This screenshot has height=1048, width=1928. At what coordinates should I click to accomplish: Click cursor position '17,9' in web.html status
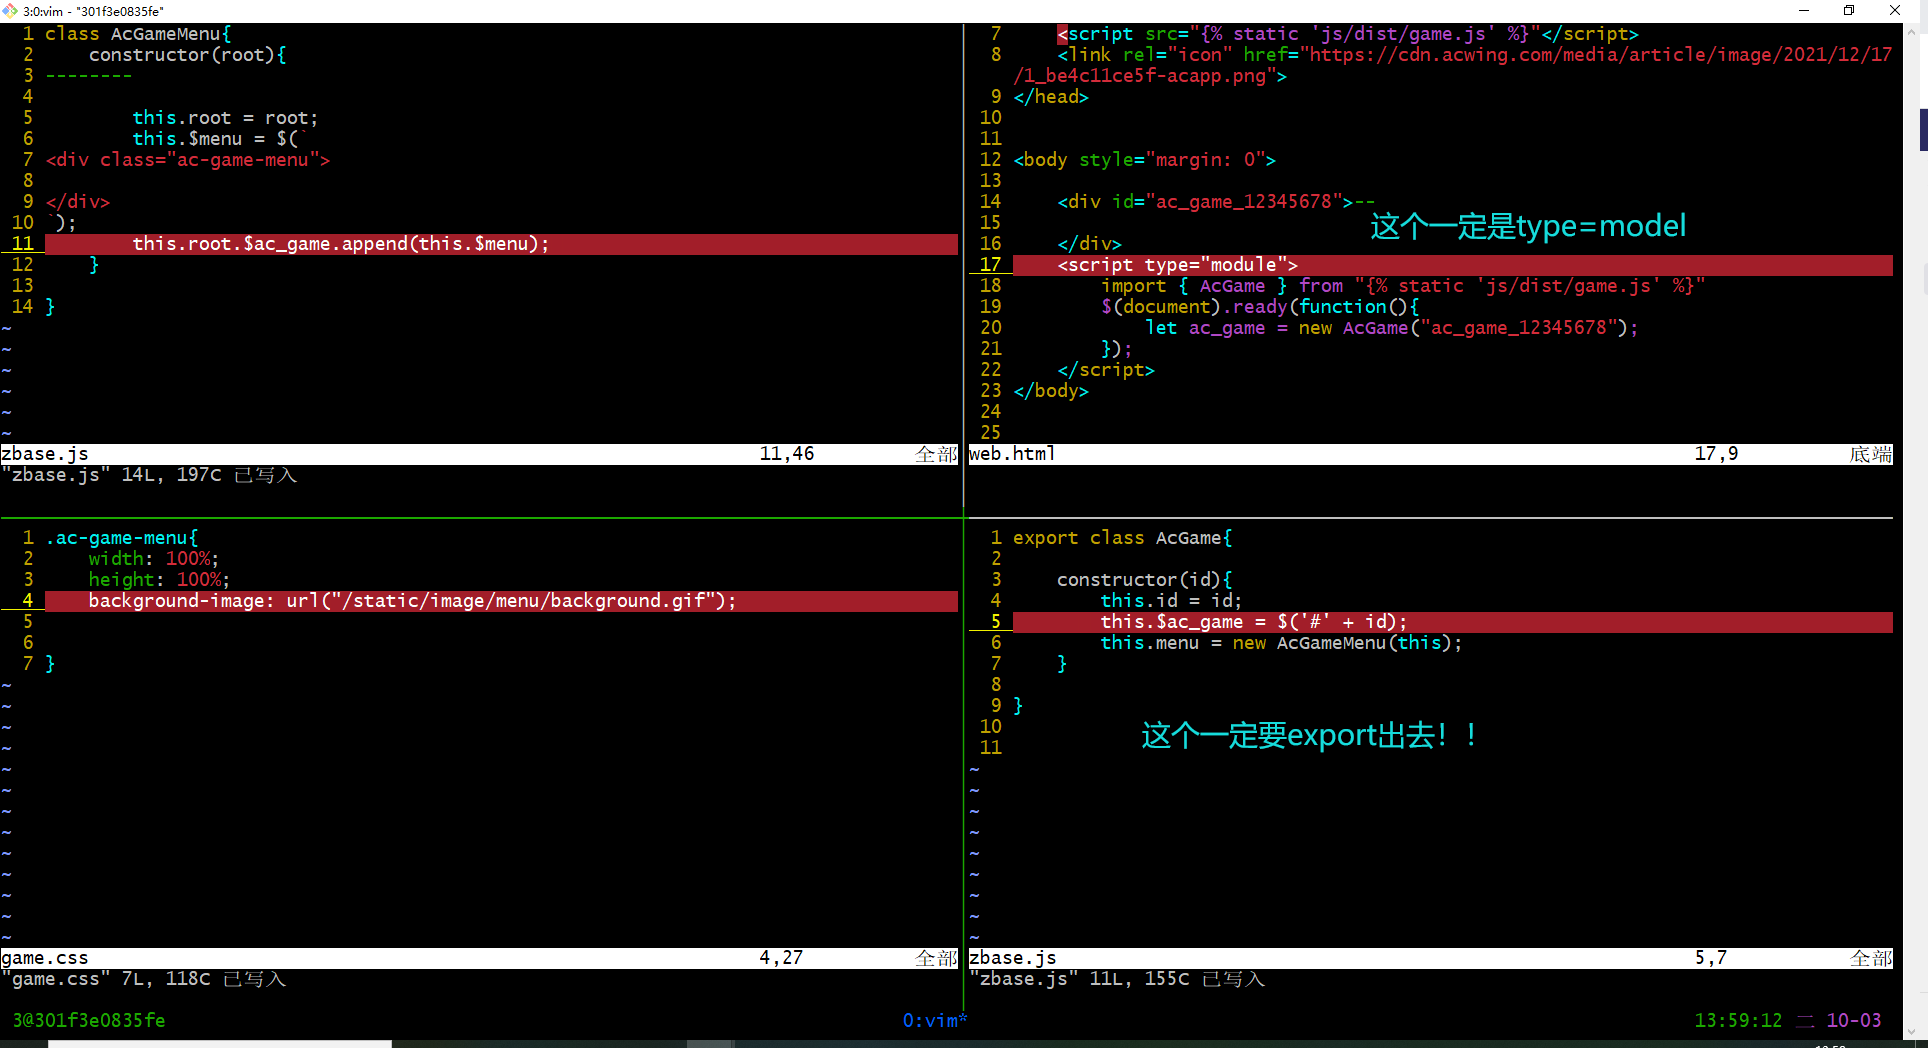pyautogui.click(x=1716, y=454)
